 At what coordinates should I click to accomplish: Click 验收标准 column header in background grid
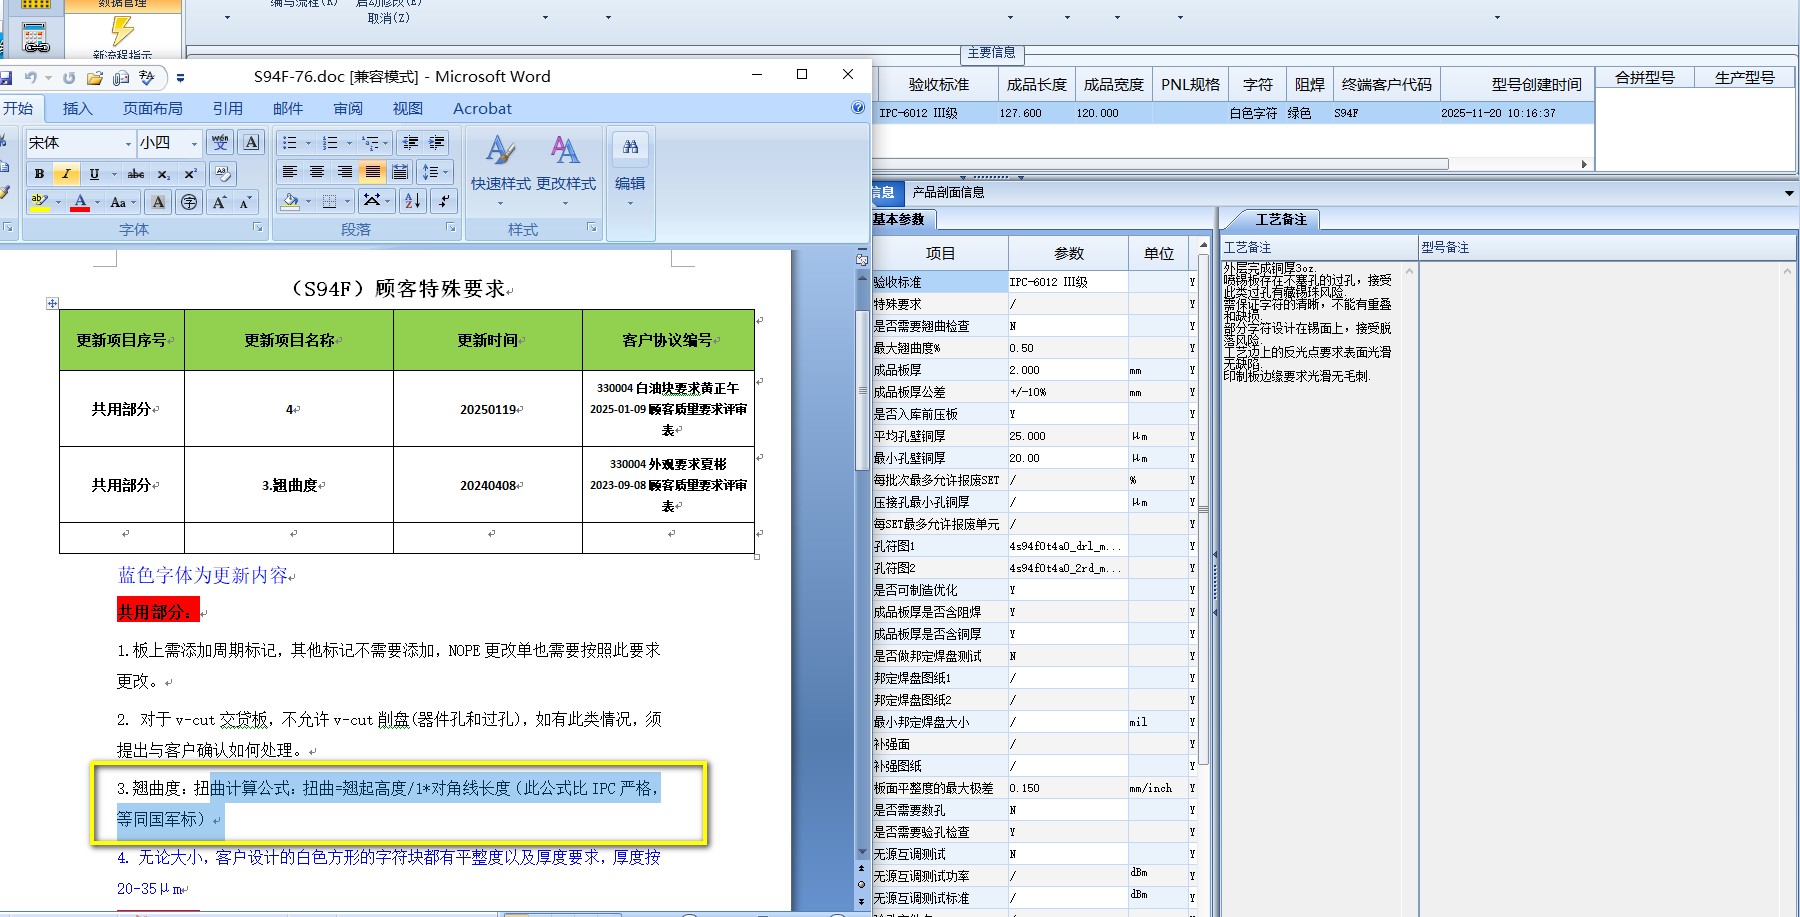939,85
